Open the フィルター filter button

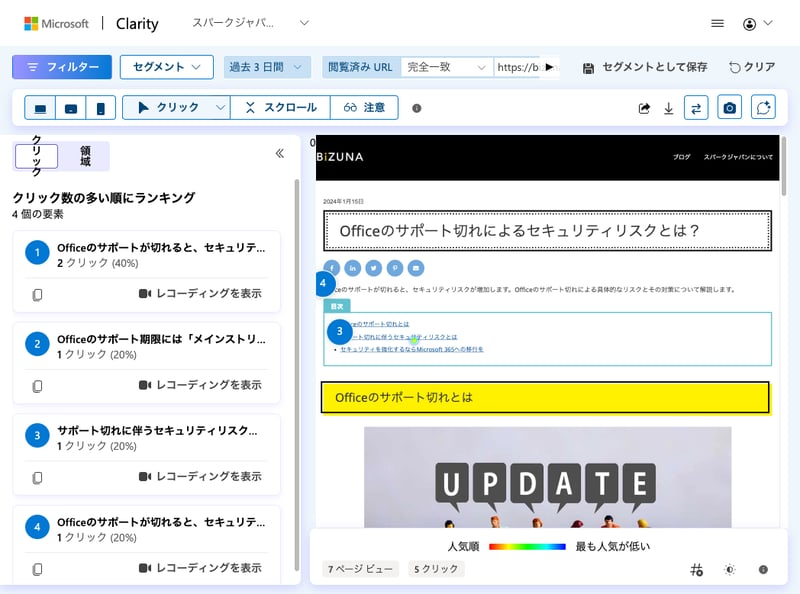click(62, 67)
